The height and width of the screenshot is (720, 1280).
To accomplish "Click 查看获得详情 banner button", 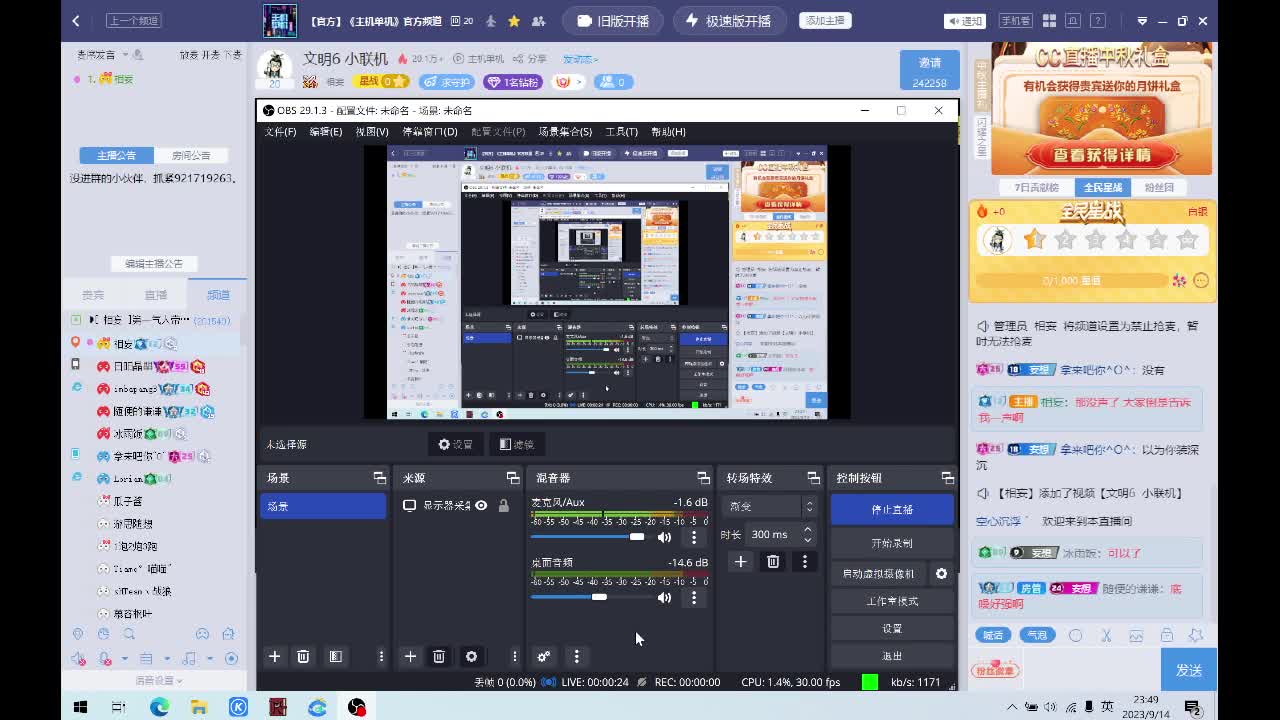I will pos(1101,155).
